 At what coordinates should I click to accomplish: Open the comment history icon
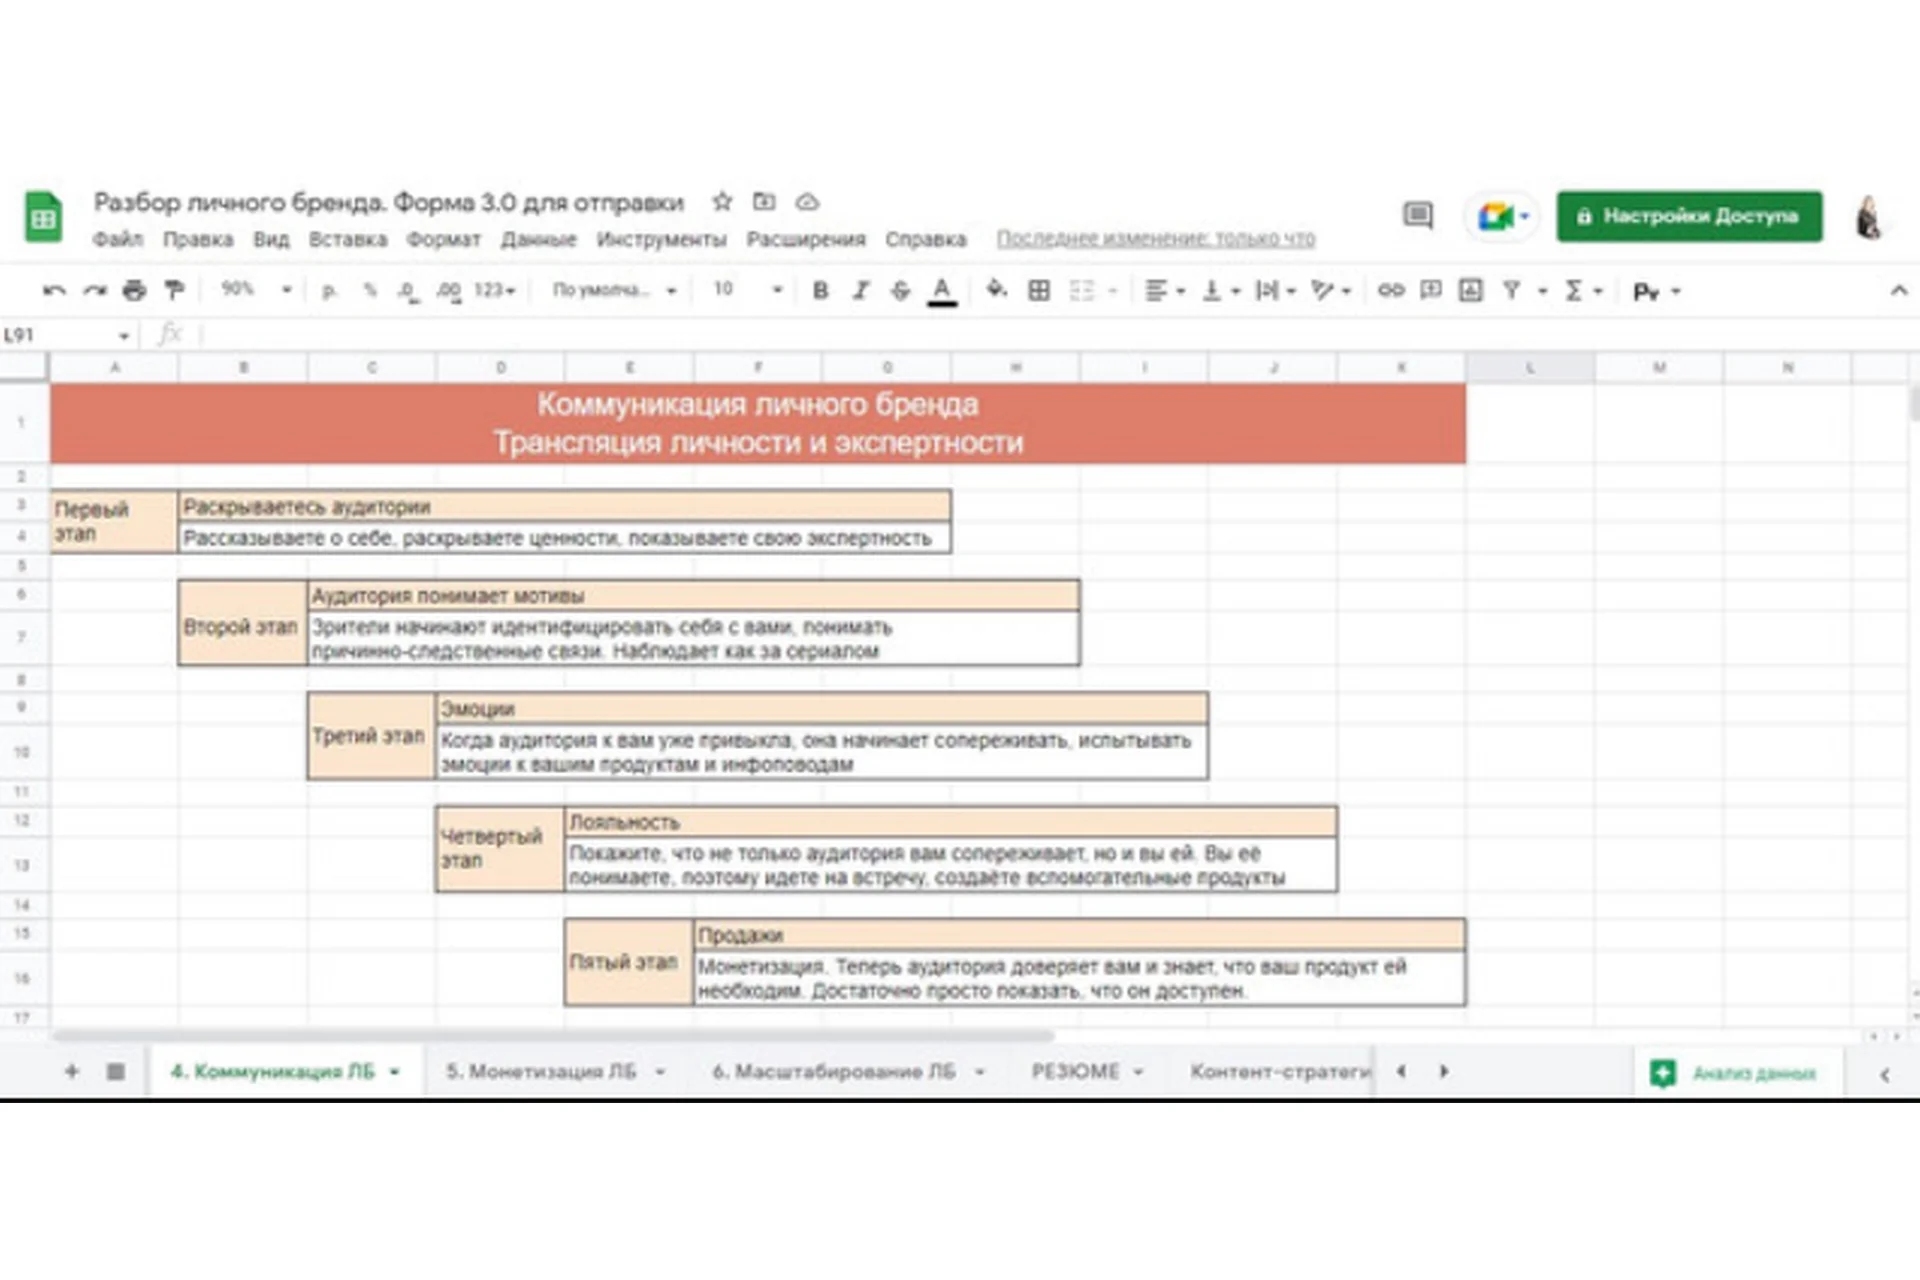(1417, 215)
